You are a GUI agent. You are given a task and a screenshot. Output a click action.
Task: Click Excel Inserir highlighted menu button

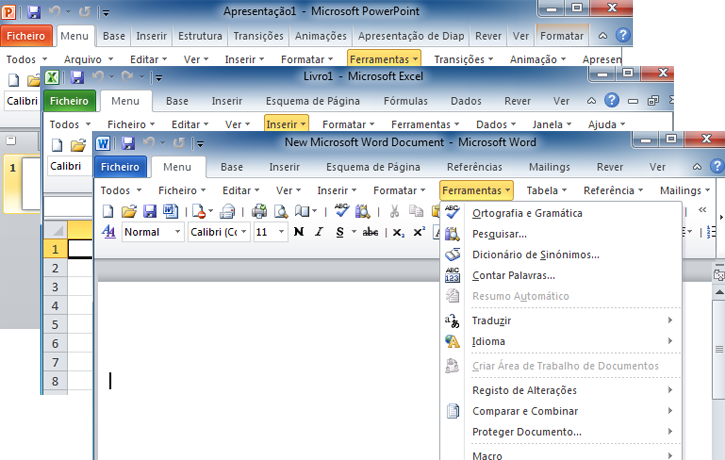[286, 124]
